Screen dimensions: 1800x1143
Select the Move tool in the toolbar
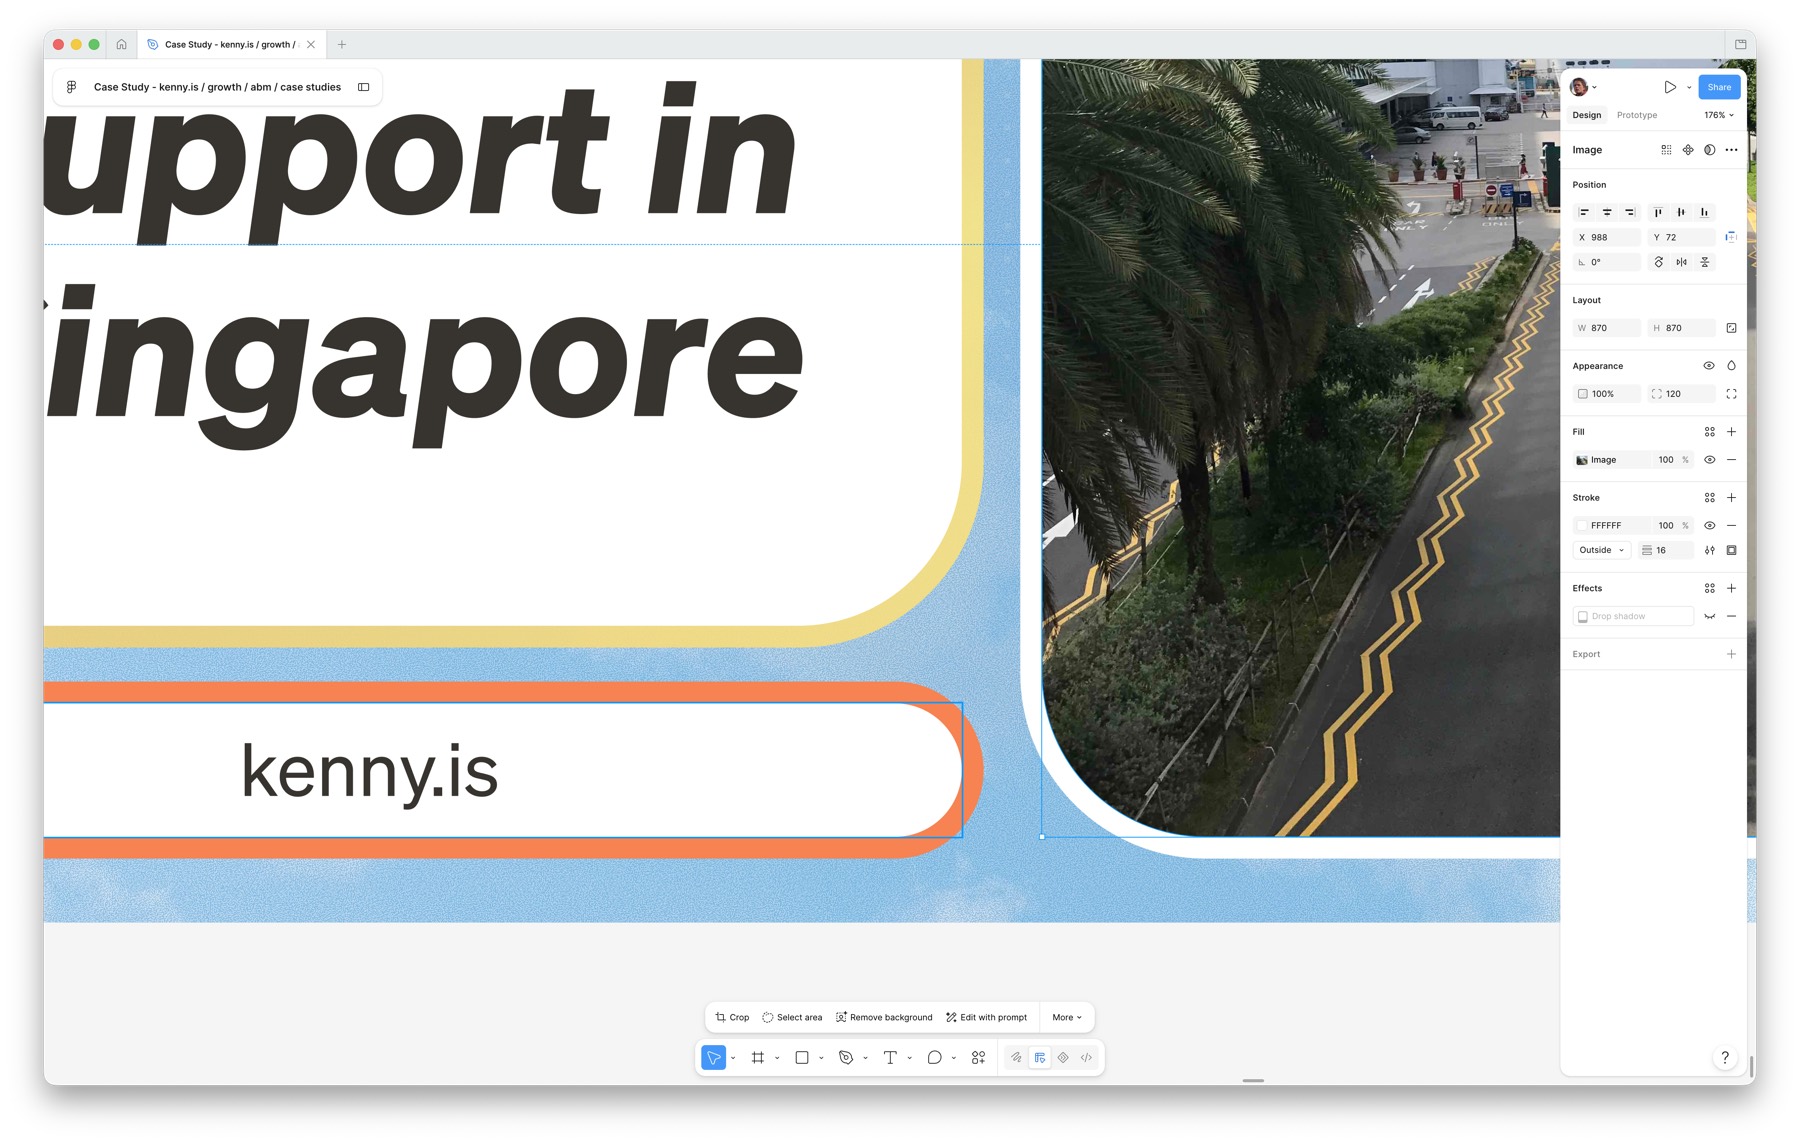(713, 1058)
